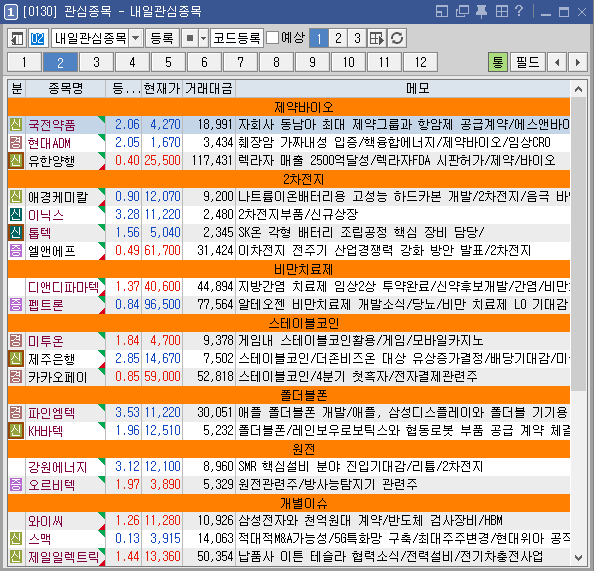The height and width of the screenshot is (571, 594).
Task: Click the 등... column header
Action: 124,89
